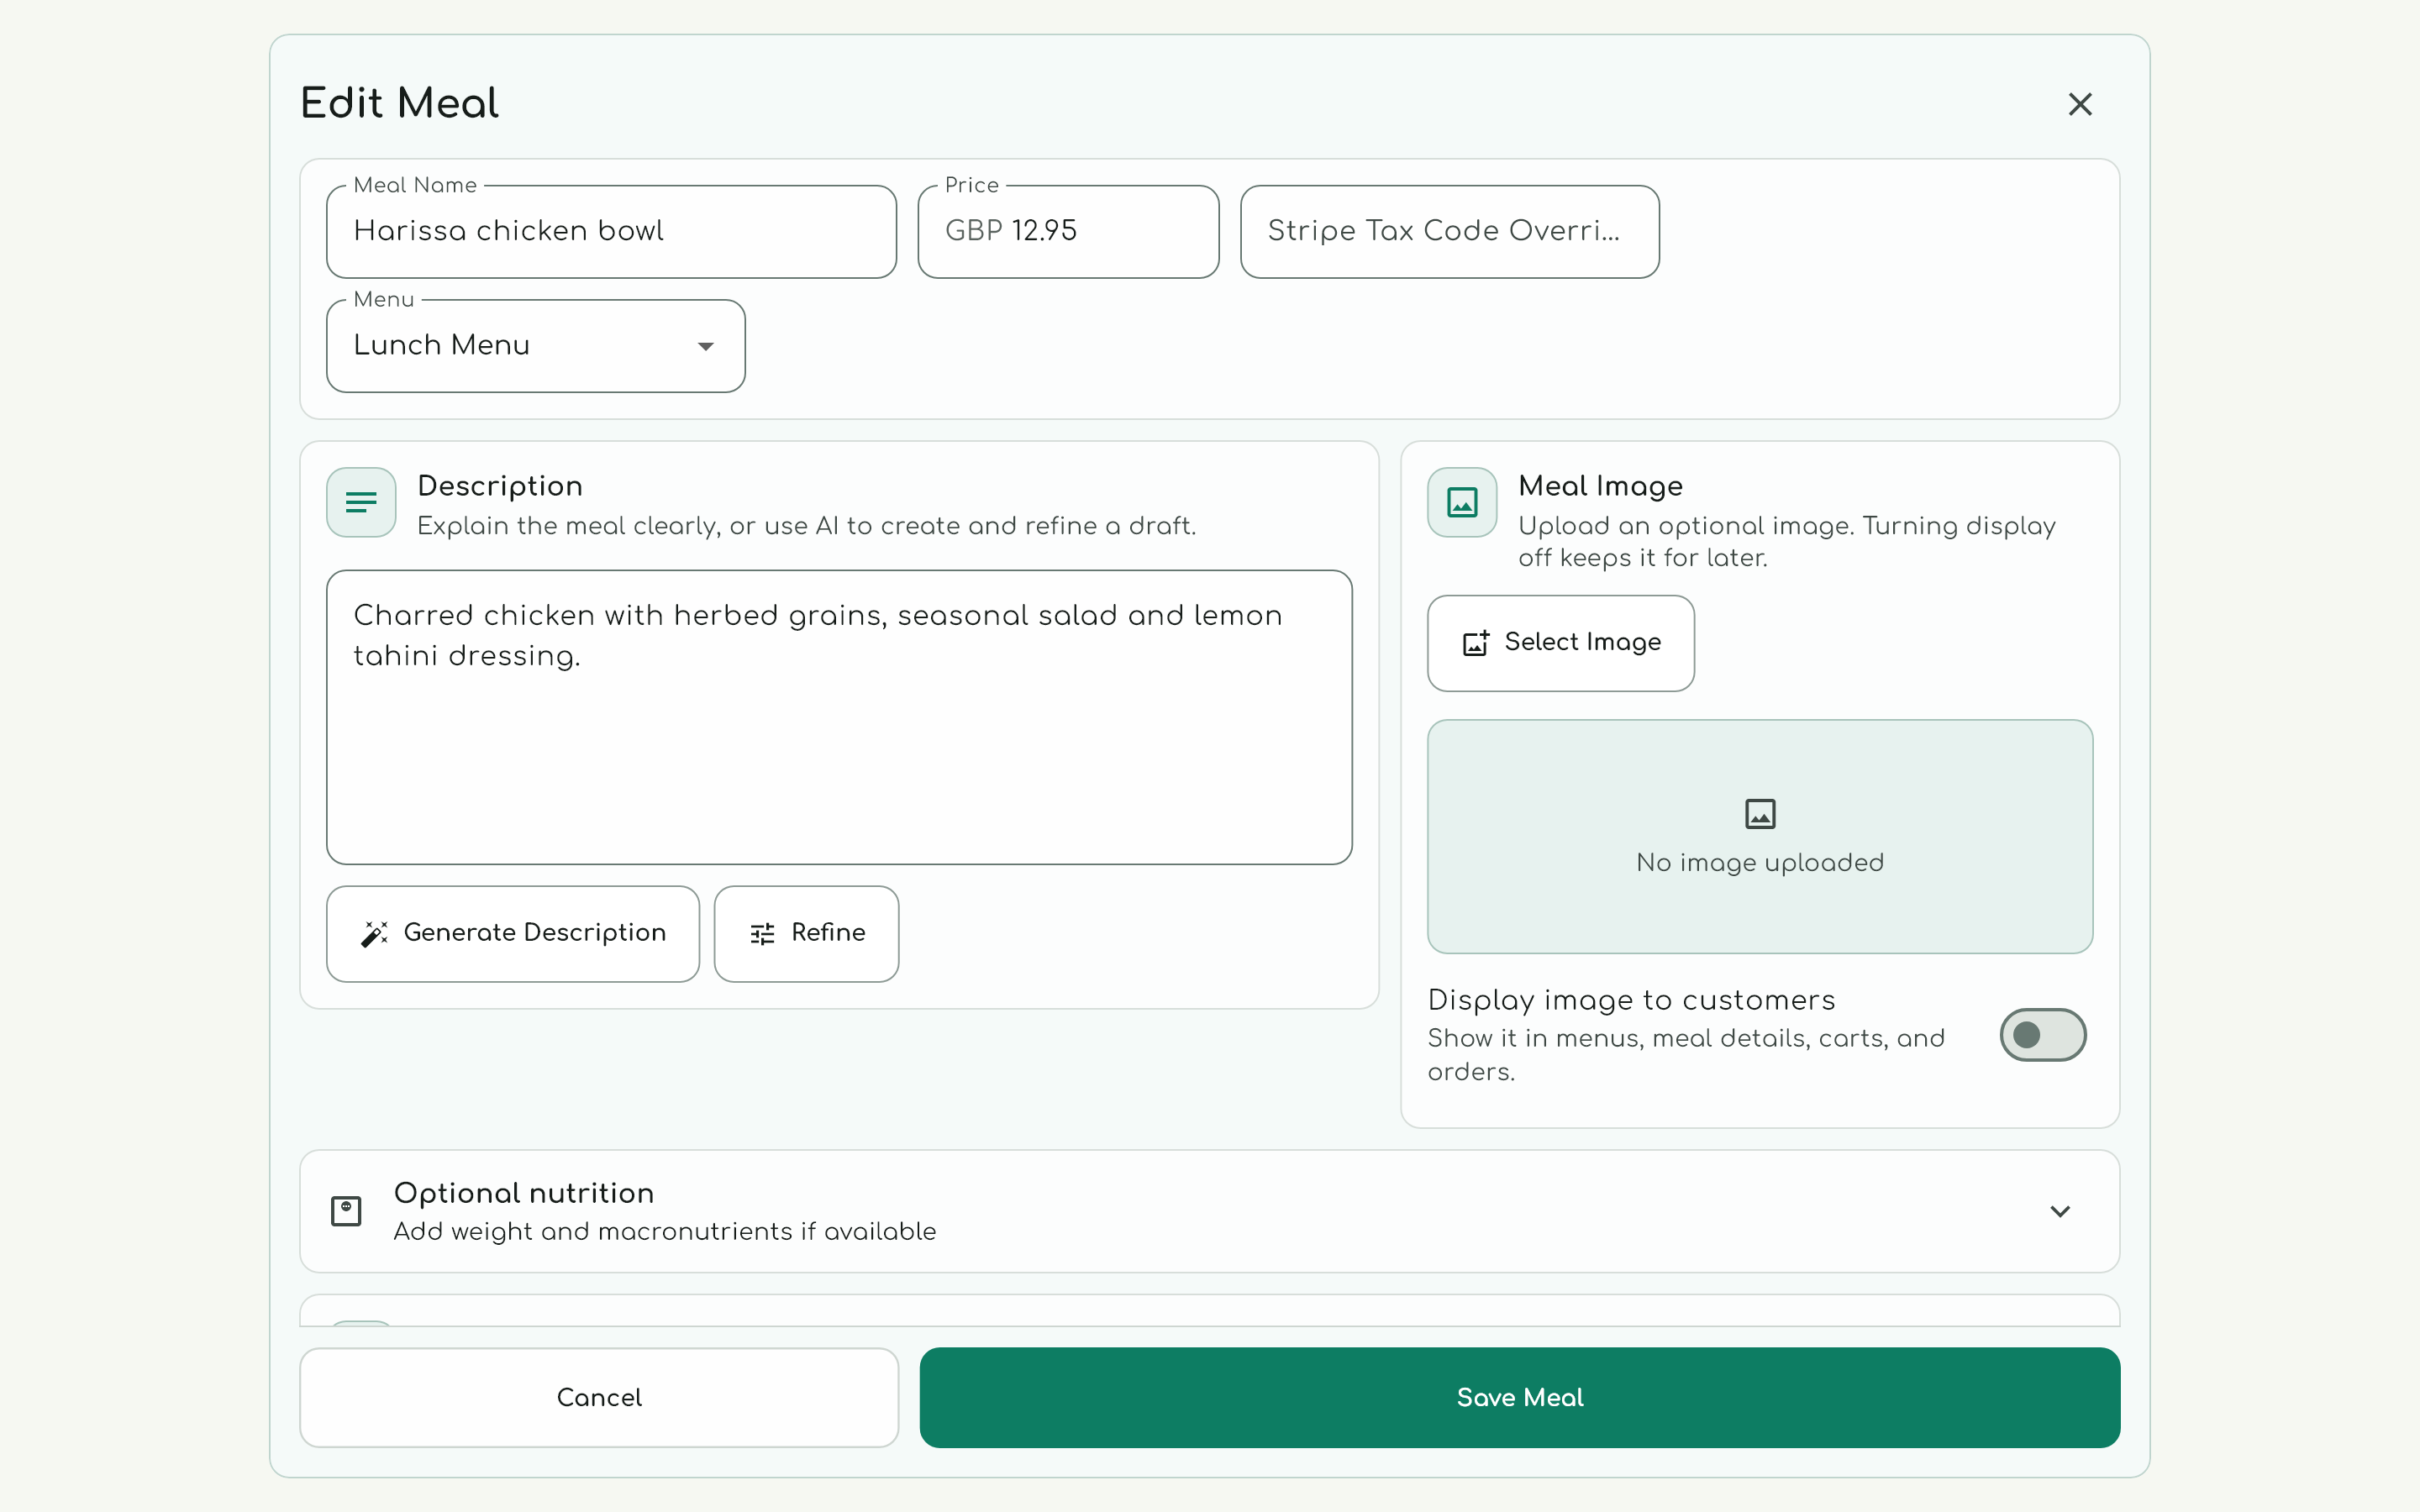Close the Edit Meal dialog
The height and width of the screenshot is (1512, 2420).
2080,104
